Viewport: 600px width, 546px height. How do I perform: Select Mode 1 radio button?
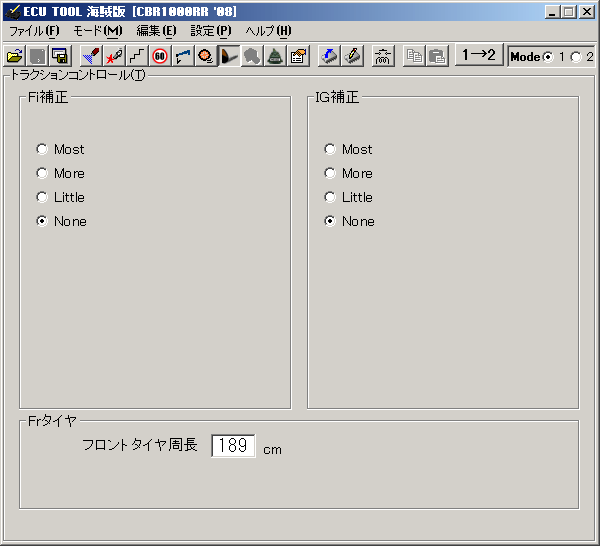(x=548, y=57)
